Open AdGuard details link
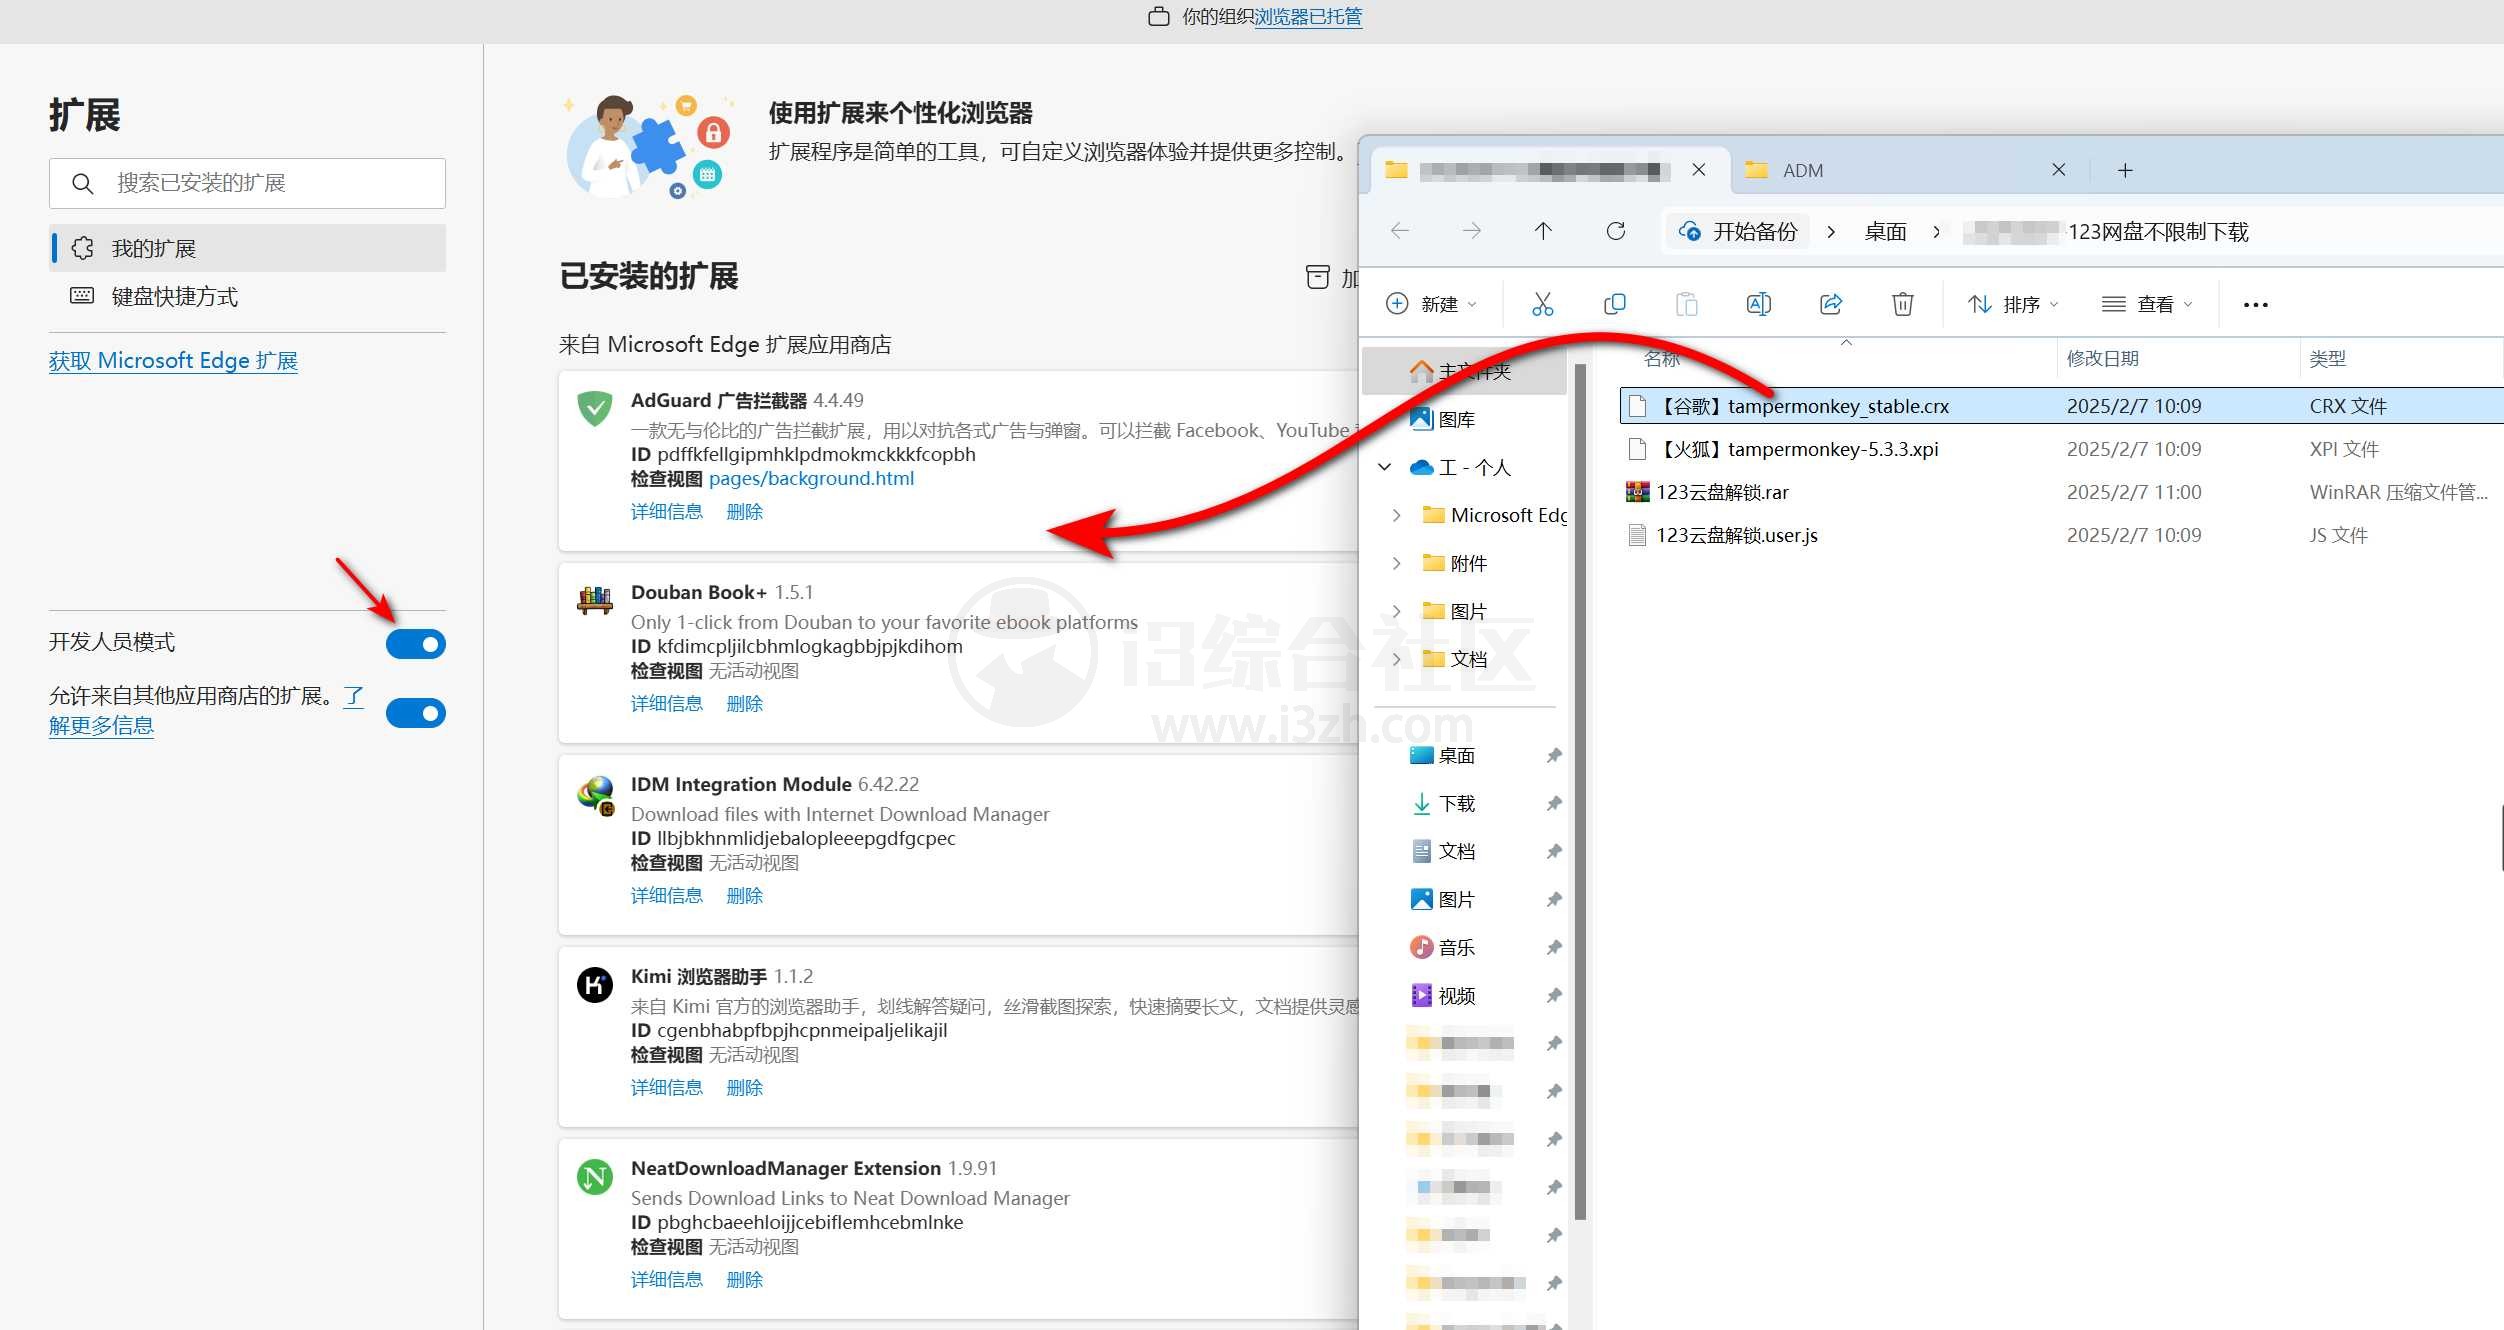This screenshot has height=1330, width=2504. click(x=667, y=511)
